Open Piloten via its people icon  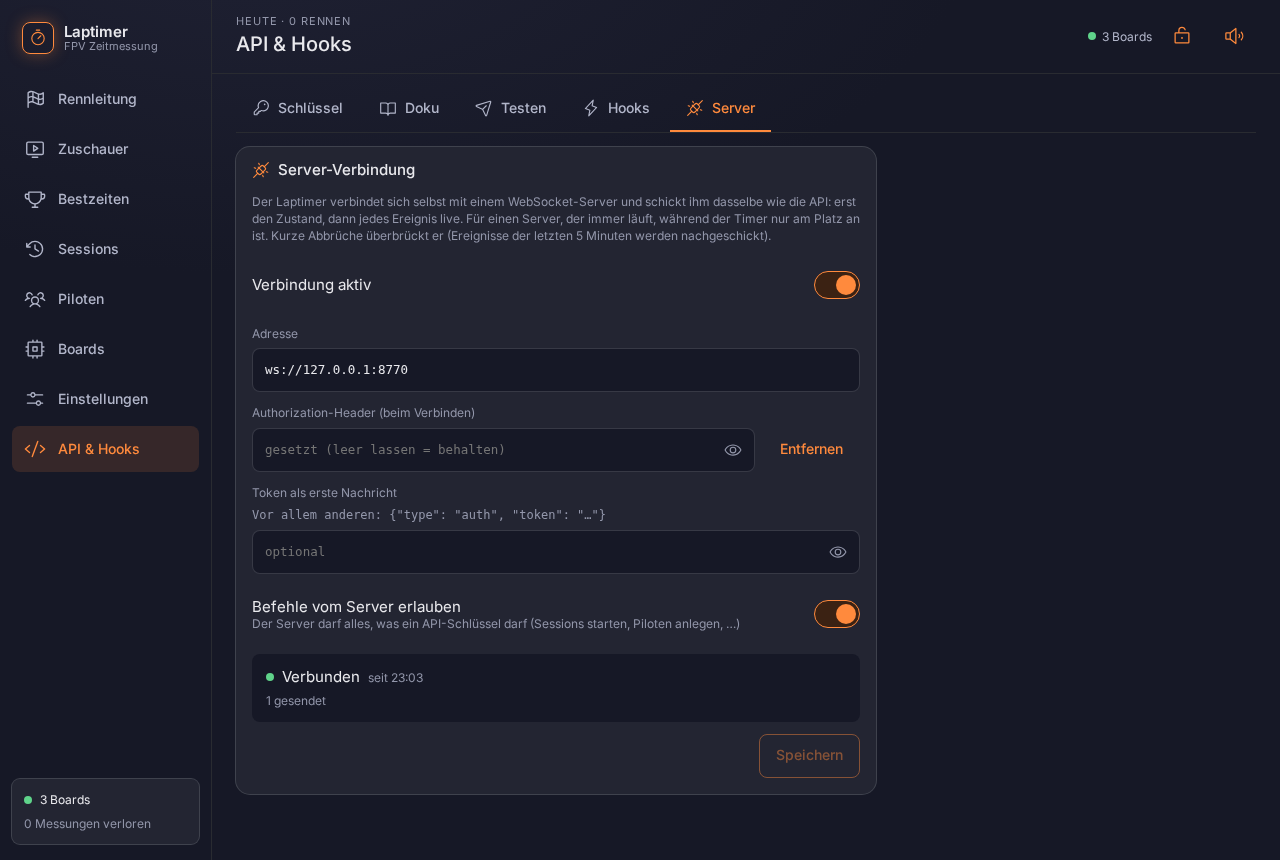35,299
